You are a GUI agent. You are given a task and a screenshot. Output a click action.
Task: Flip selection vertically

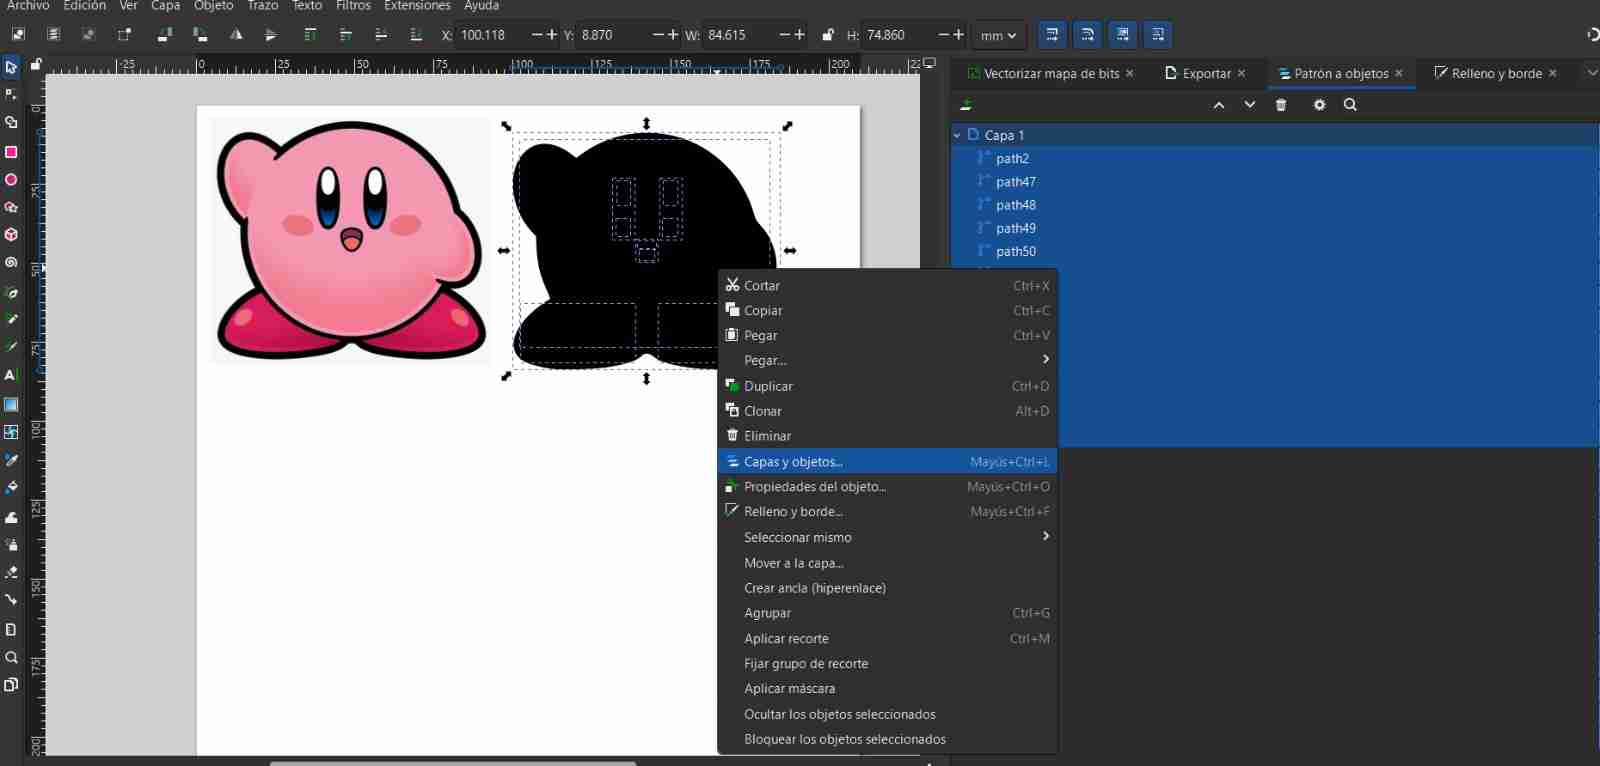(x=271, y=35)
